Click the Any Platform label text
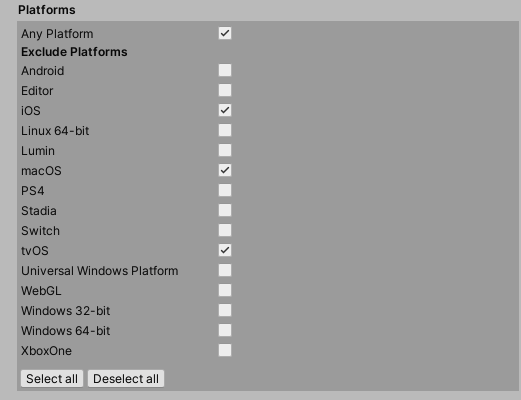521x400 pixels. click(x=57, y=34)
